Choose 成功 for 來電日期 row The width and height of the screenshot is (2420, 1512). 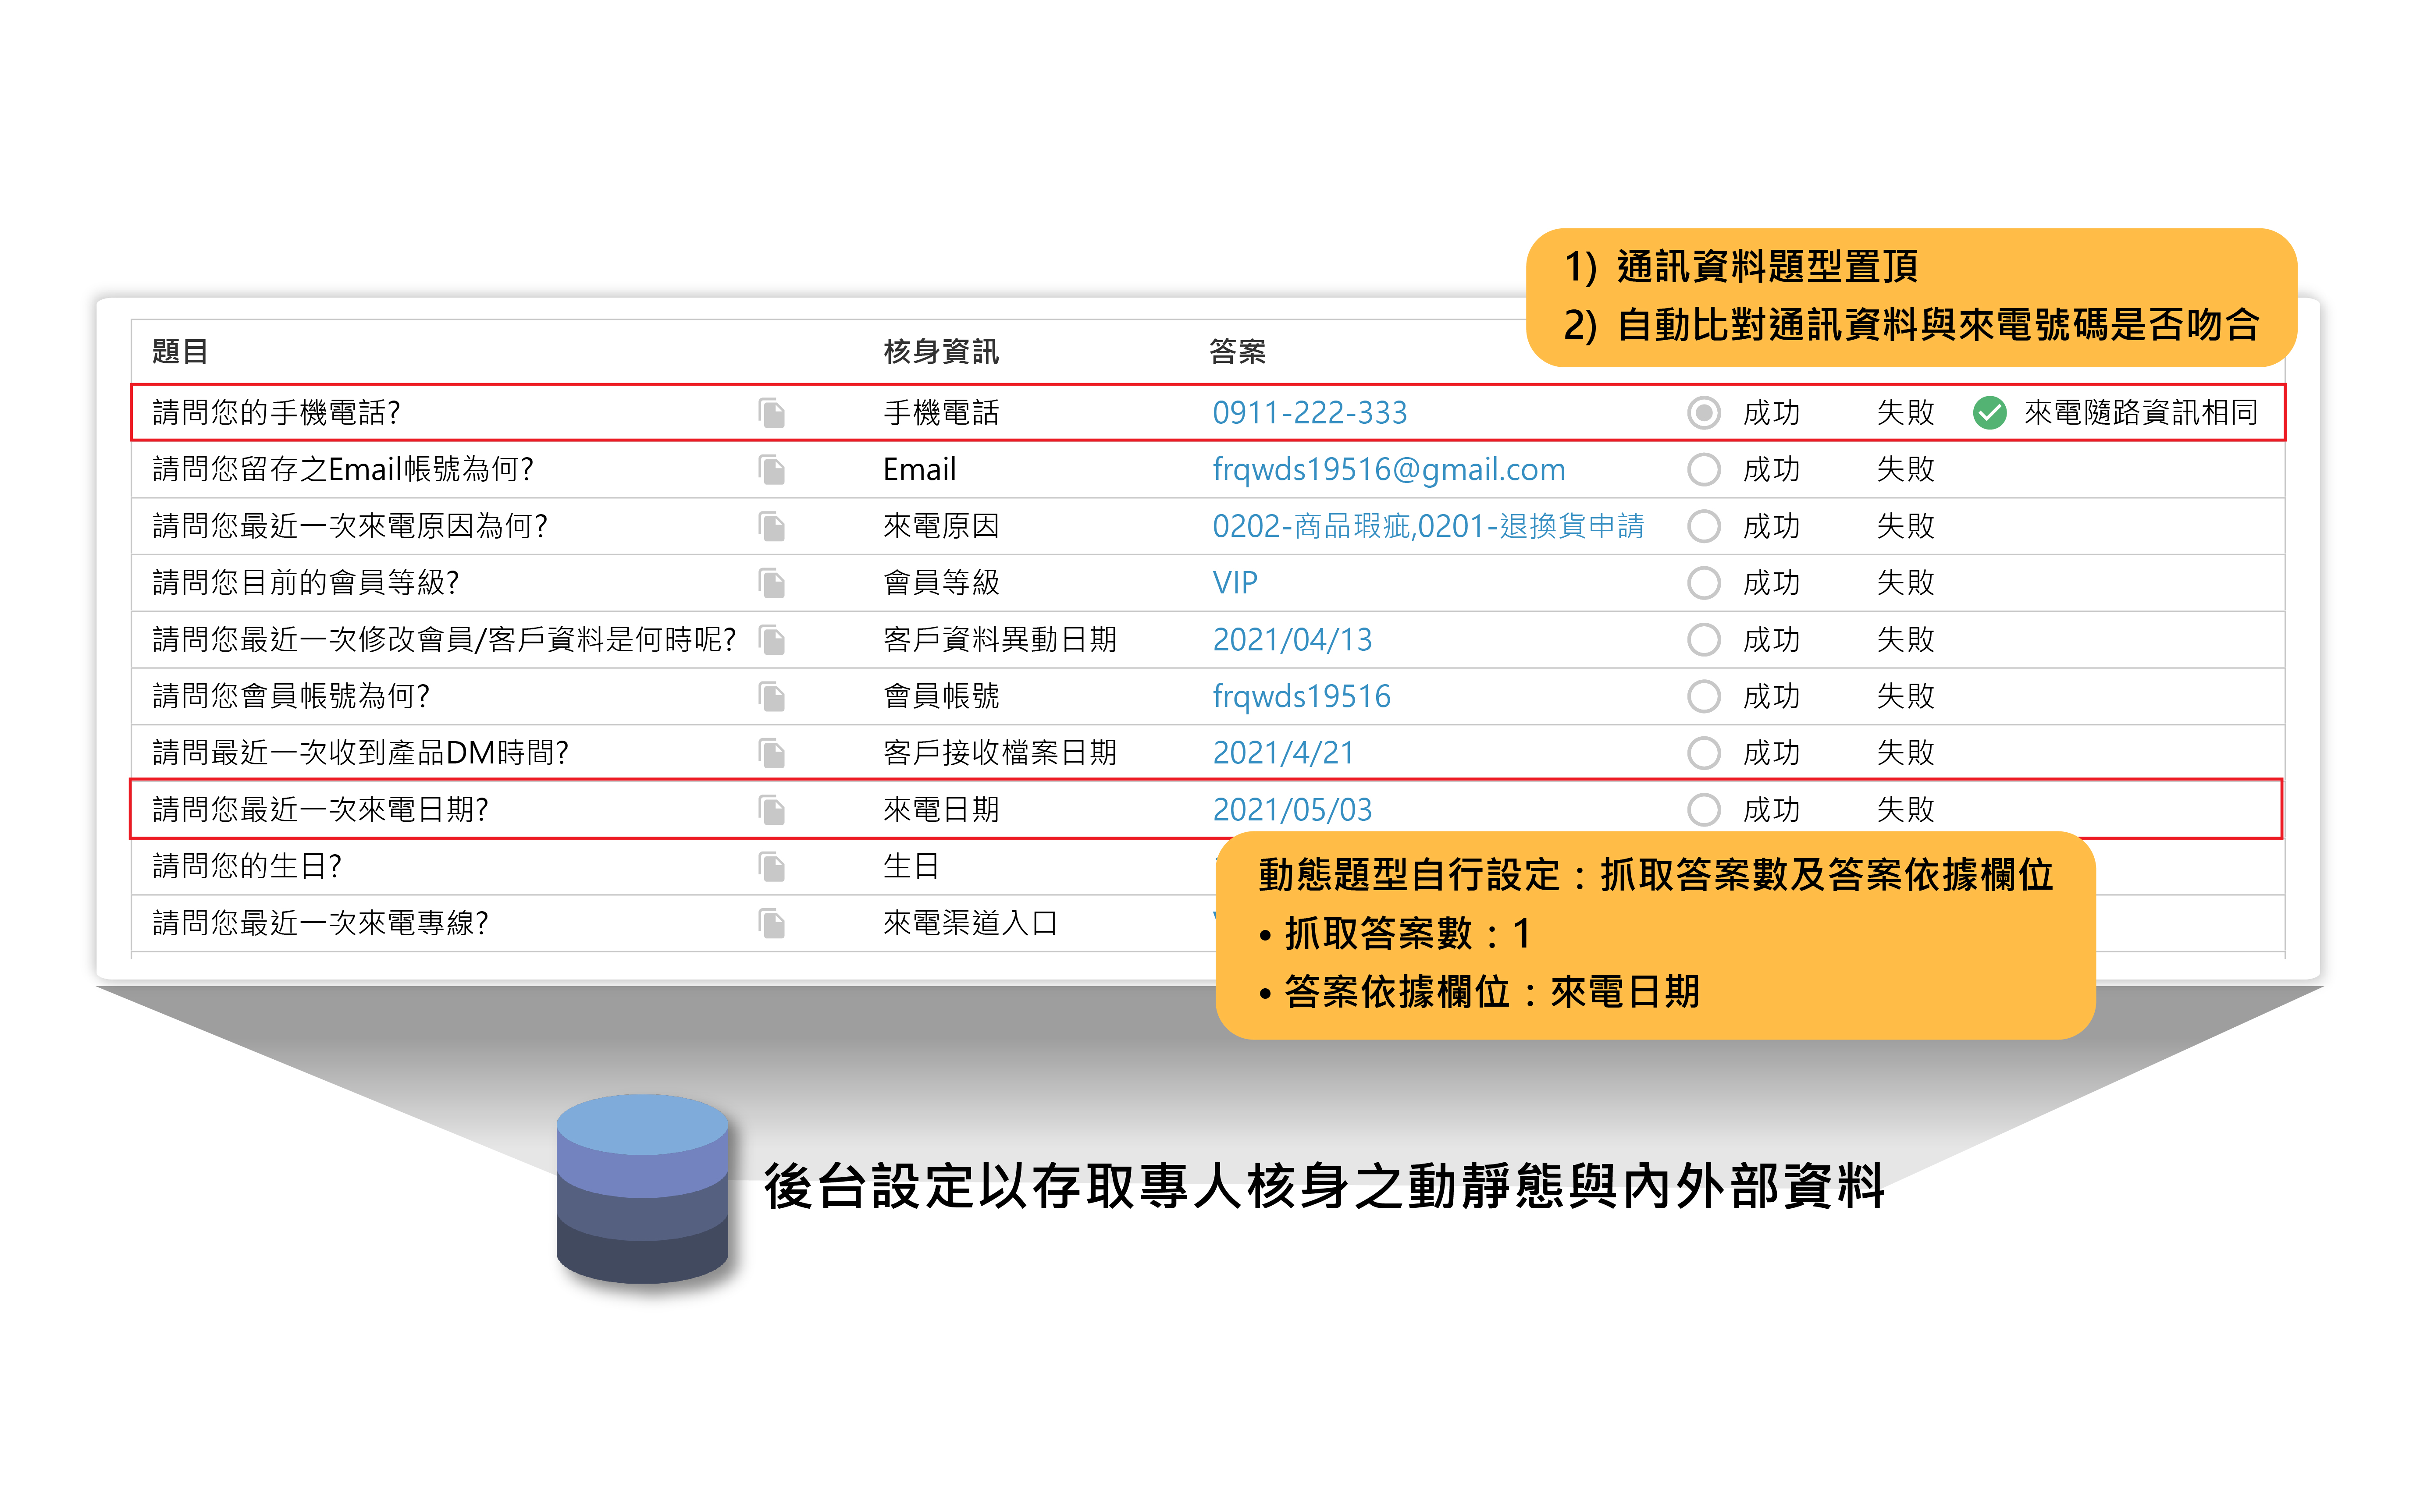[x=1703, y=809]
